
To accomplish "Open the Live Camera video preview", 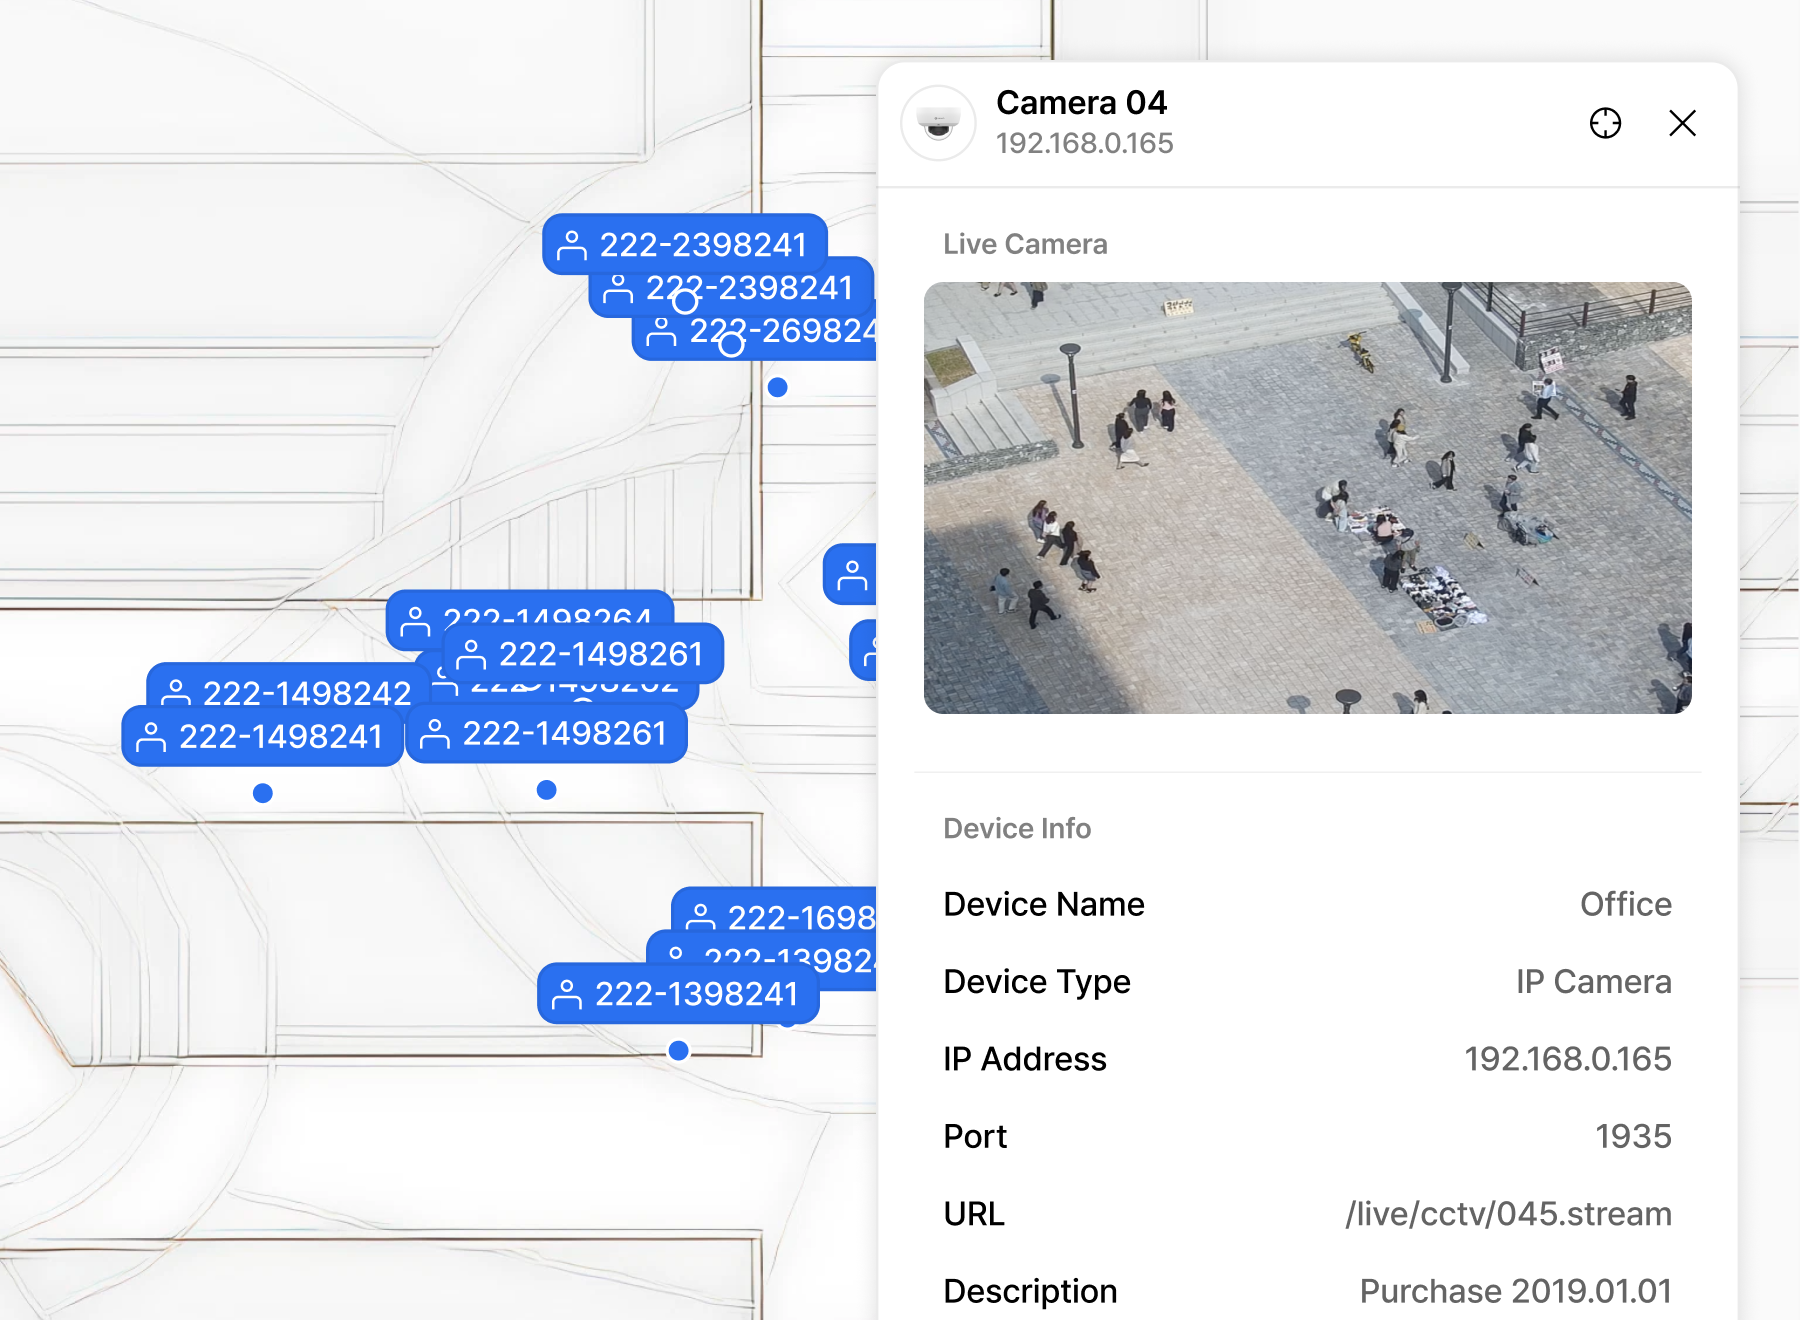I will [x=1307, y=498].
